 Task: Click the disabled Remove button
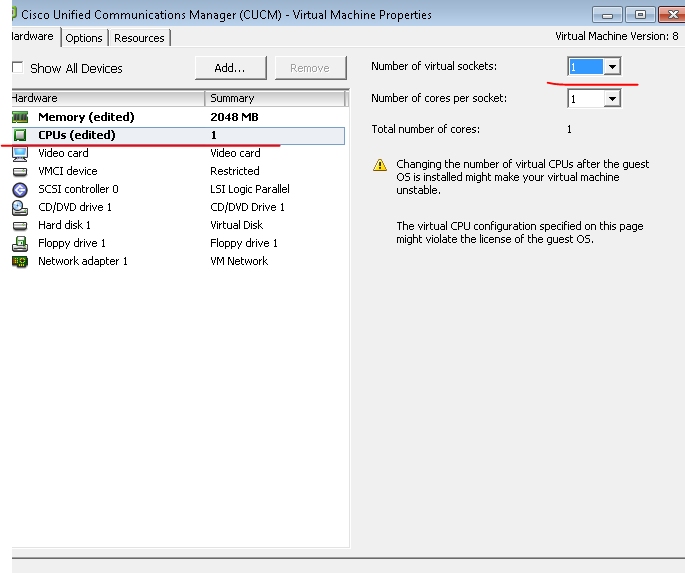point(310,68)
